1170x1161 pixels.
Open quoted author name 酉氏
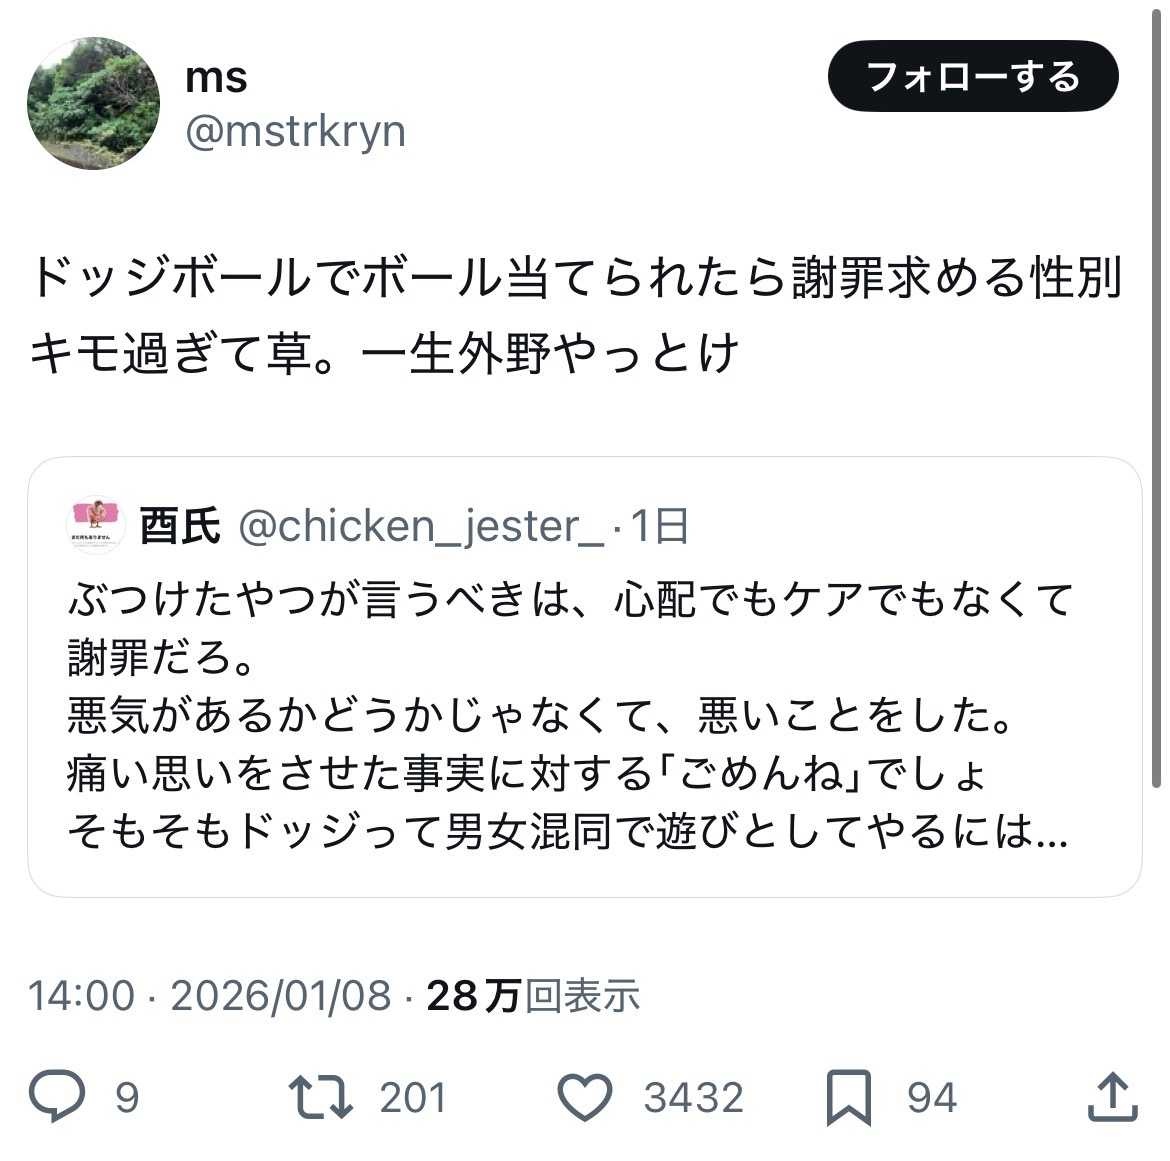click(x=180, y=526)
